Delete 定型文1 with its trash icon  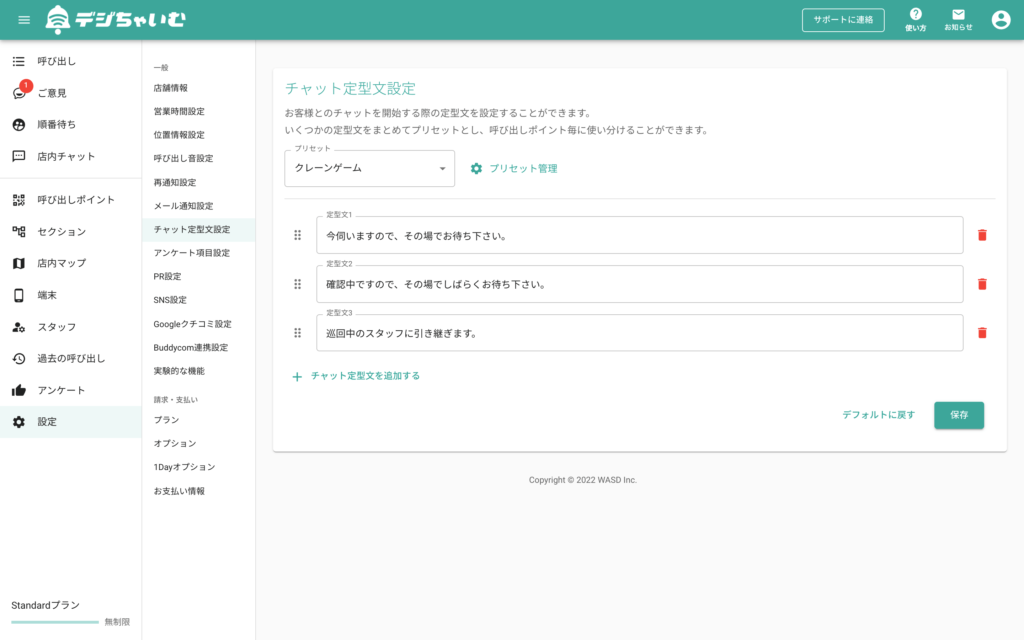point(982,235)
